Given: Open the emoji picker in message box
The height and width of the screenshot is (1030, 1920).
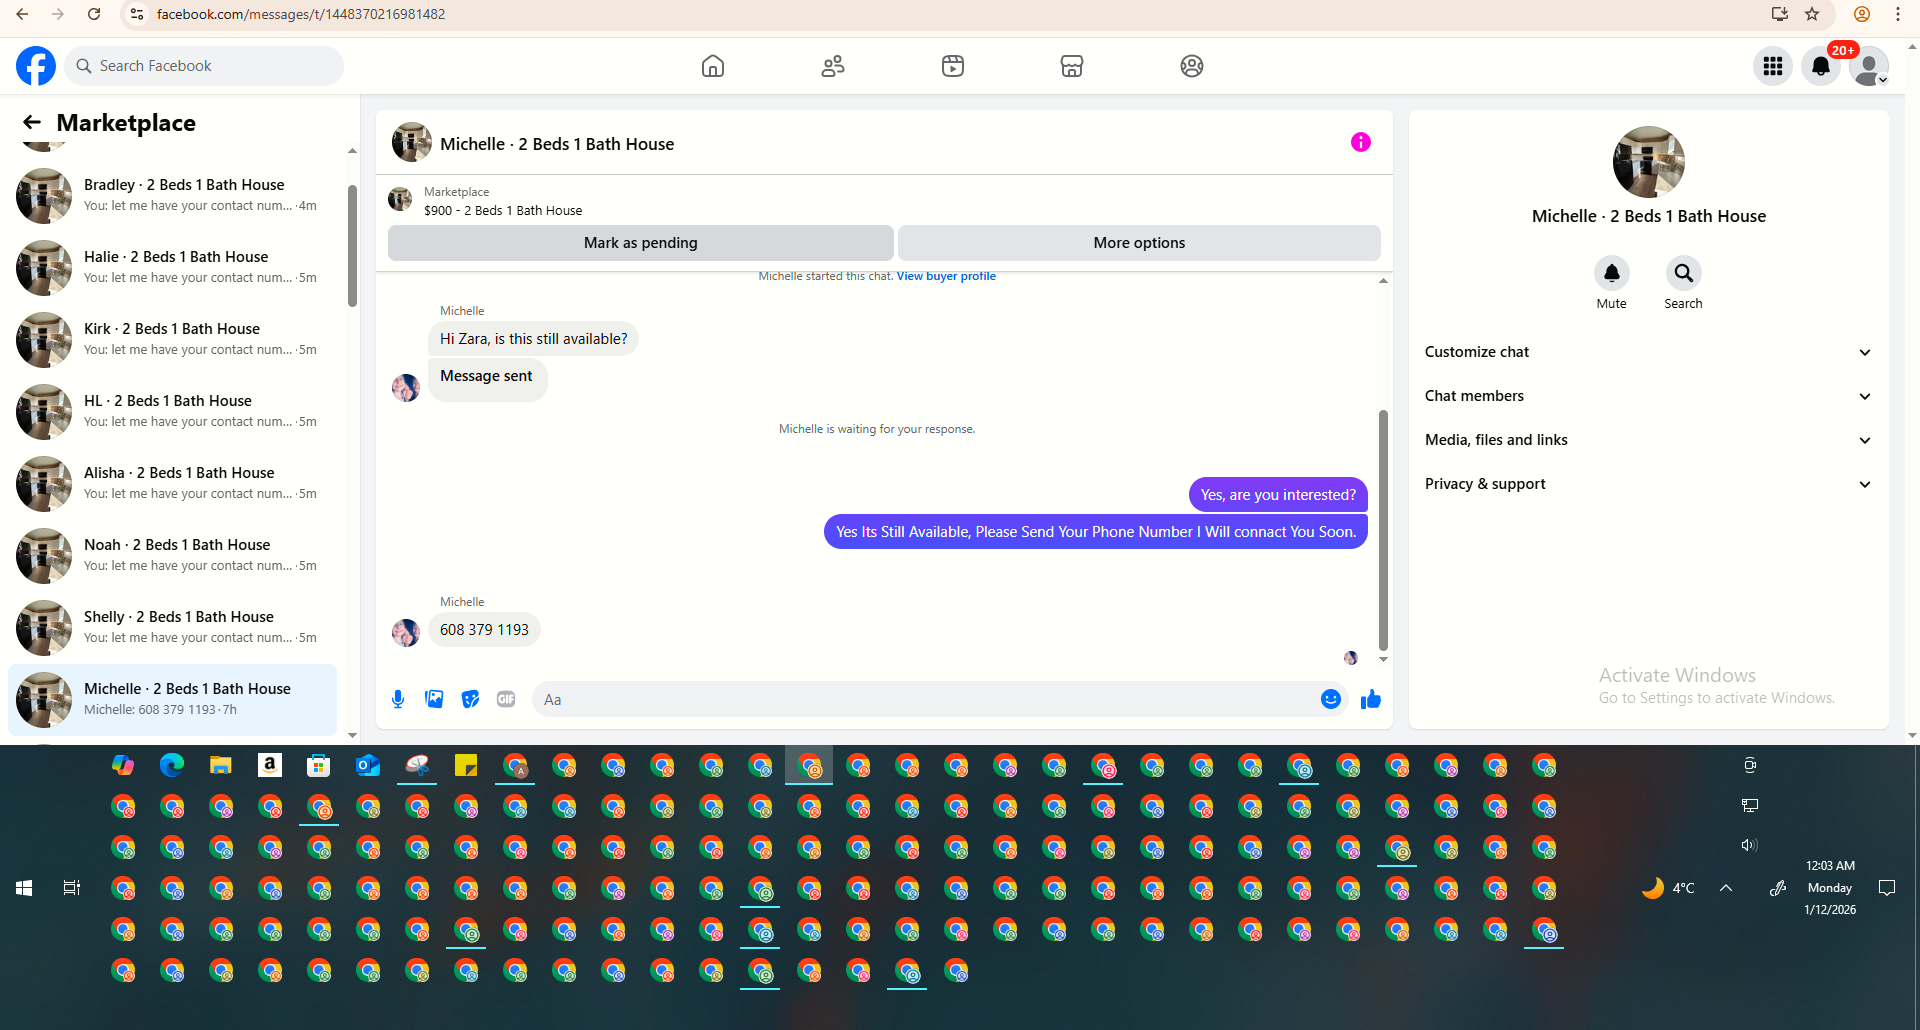Looking at the screenshot, I should tap(1331, 699).
